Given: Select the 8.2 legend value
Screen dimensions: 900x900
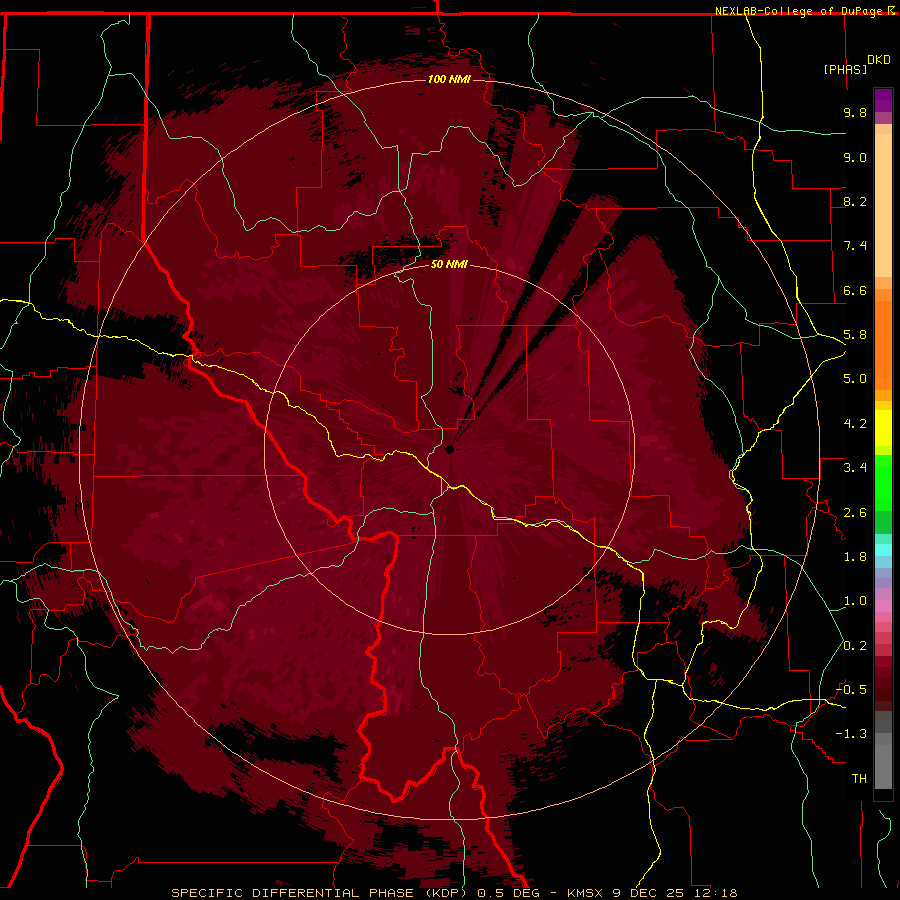Looking at the screenshot, I should [x=855, y=201].
